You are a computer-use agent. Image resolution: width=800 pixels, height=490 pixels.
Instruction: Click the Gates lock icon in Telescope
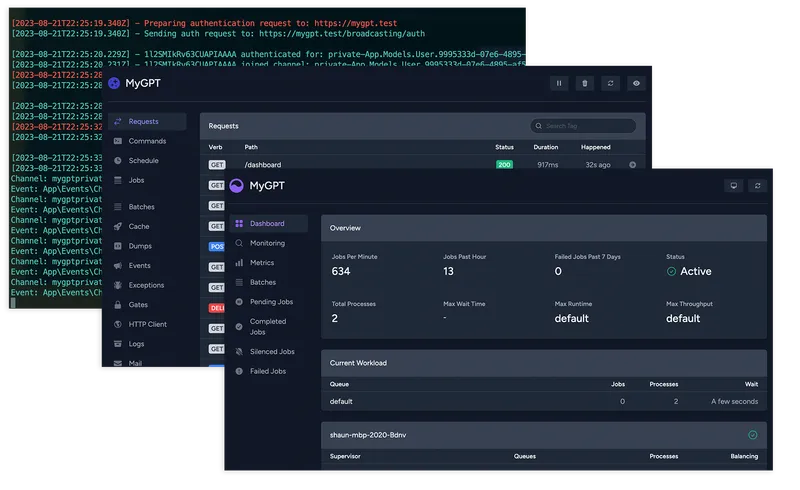pos(118,305)
